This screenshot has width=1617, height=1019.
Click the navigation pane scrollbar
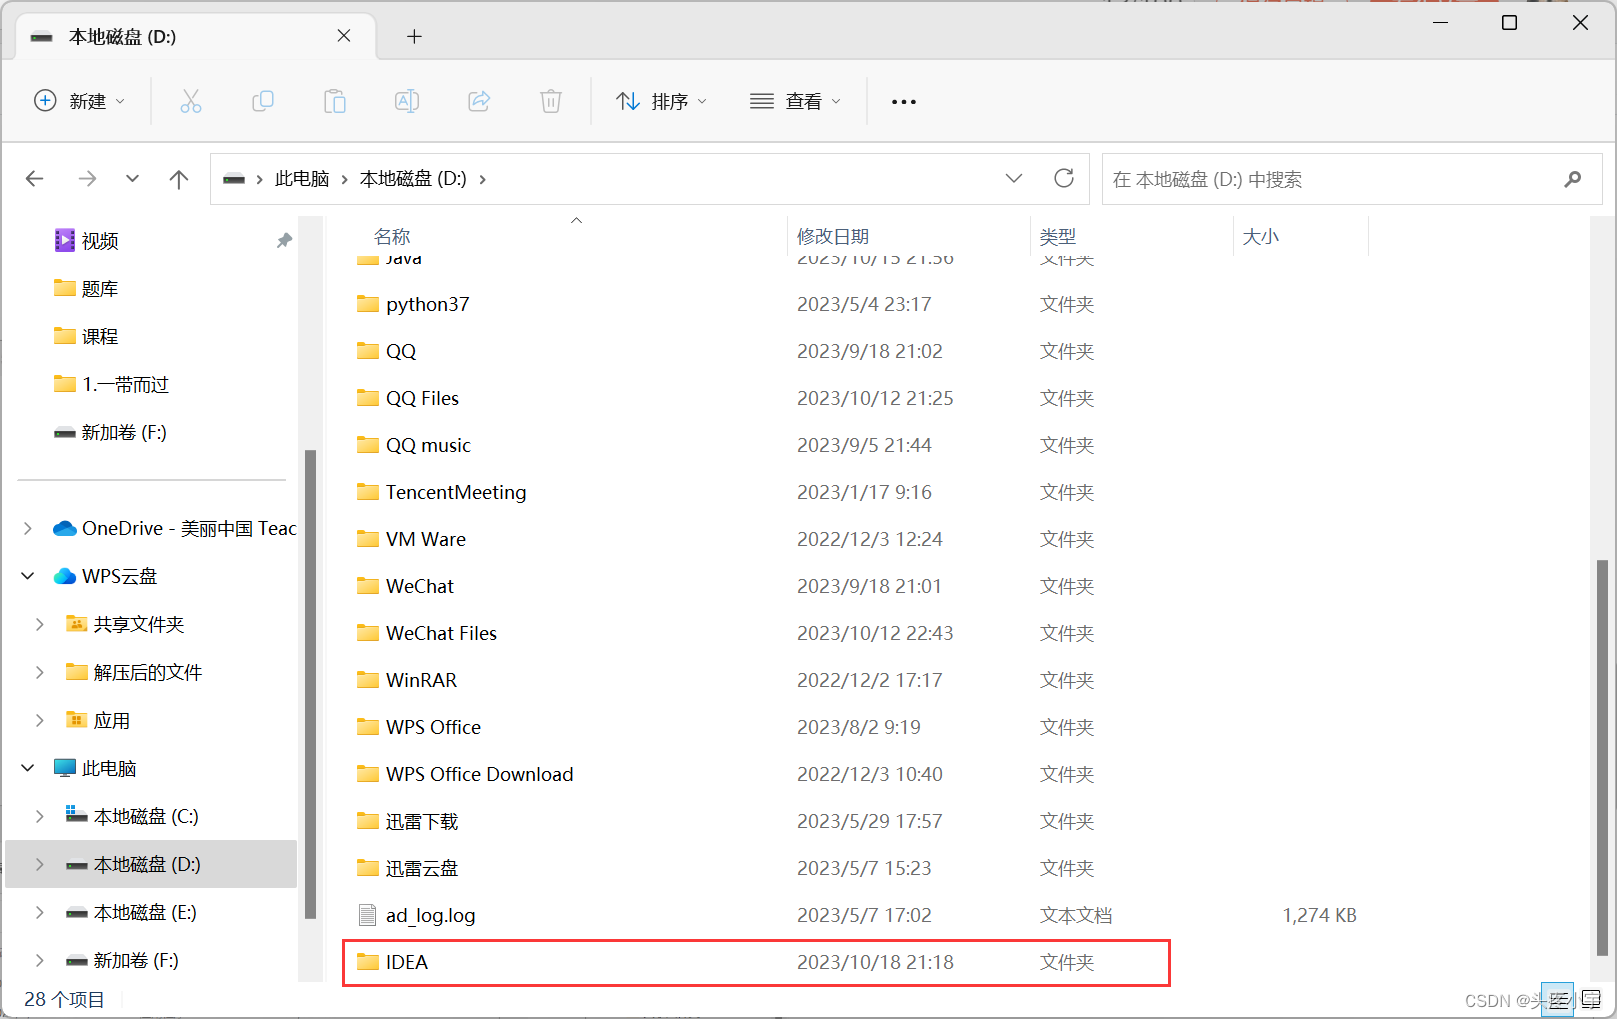310,684
